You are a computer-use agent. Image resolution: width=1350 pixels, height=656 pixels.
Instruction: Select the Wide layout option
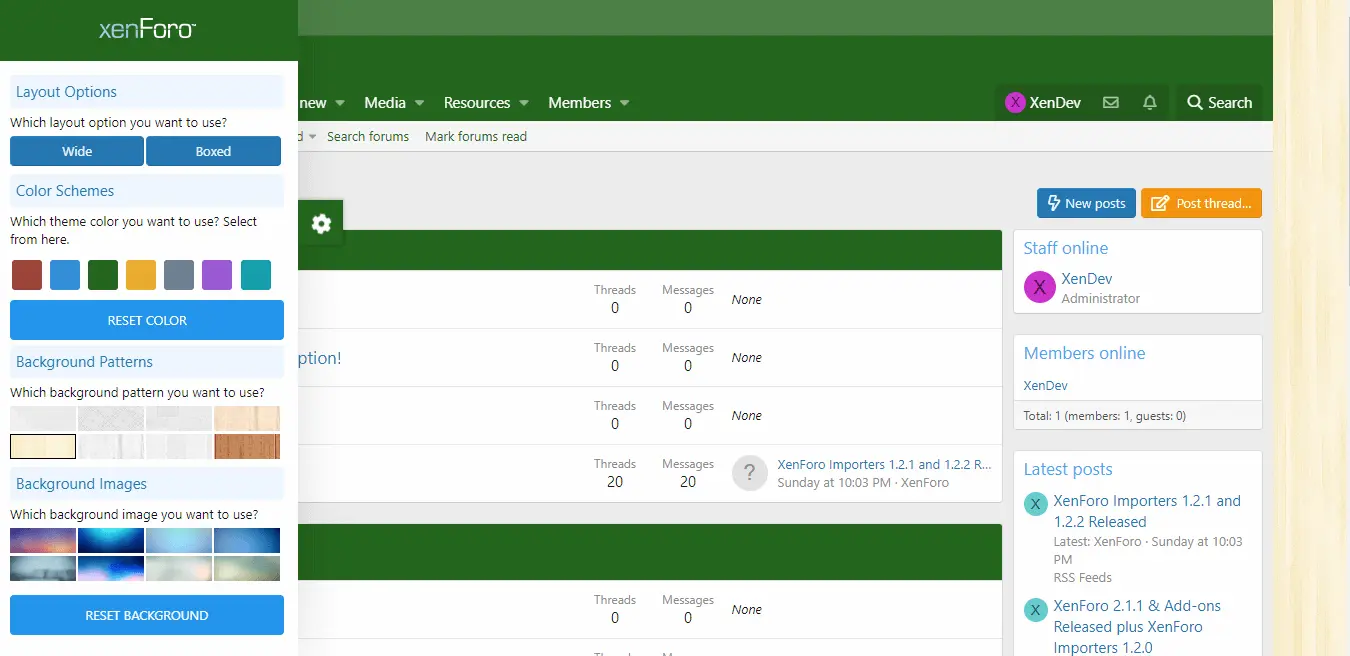point(77,152)
